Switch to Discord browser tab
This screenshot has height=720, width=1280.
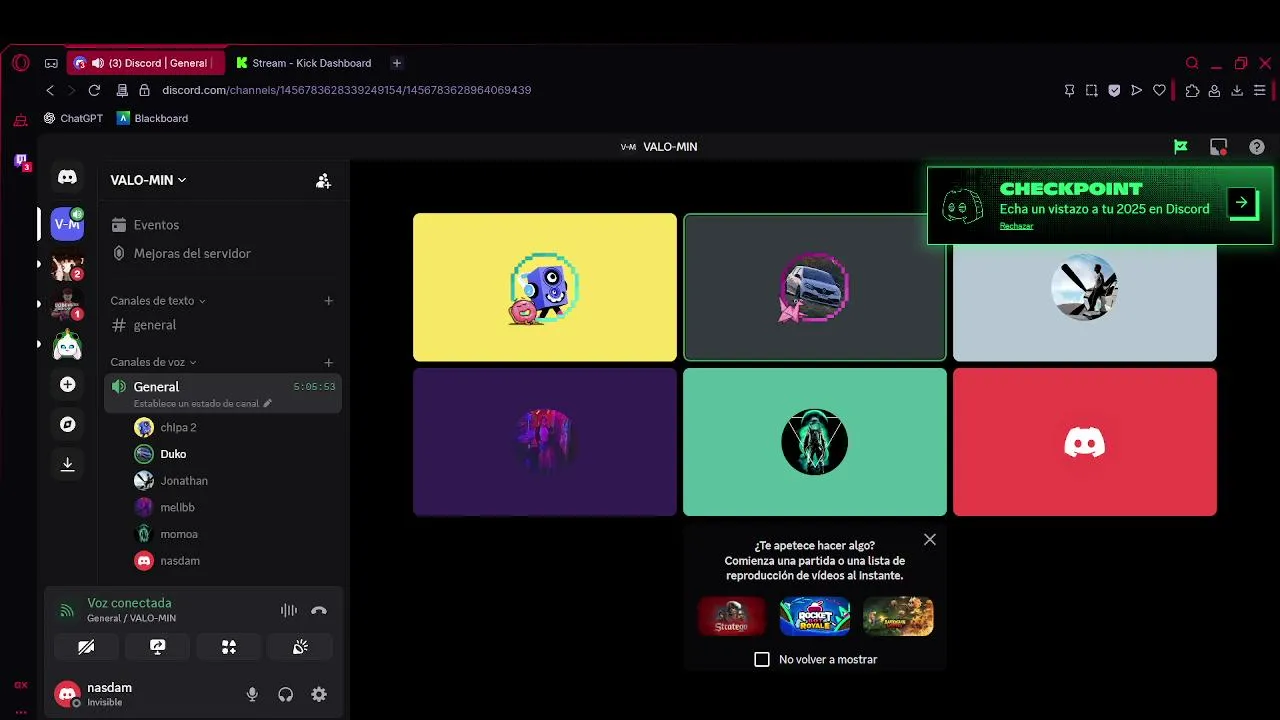point(146,63)
